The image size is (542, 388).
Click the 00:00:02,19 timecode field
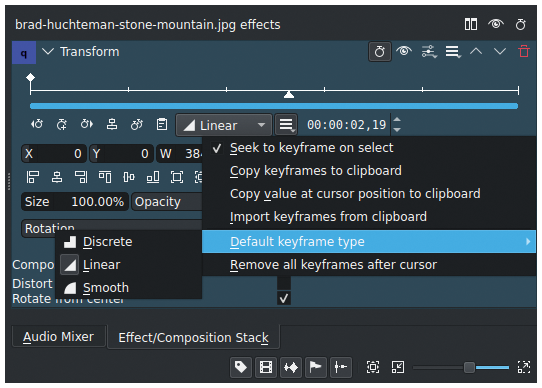tap(347, 125)
